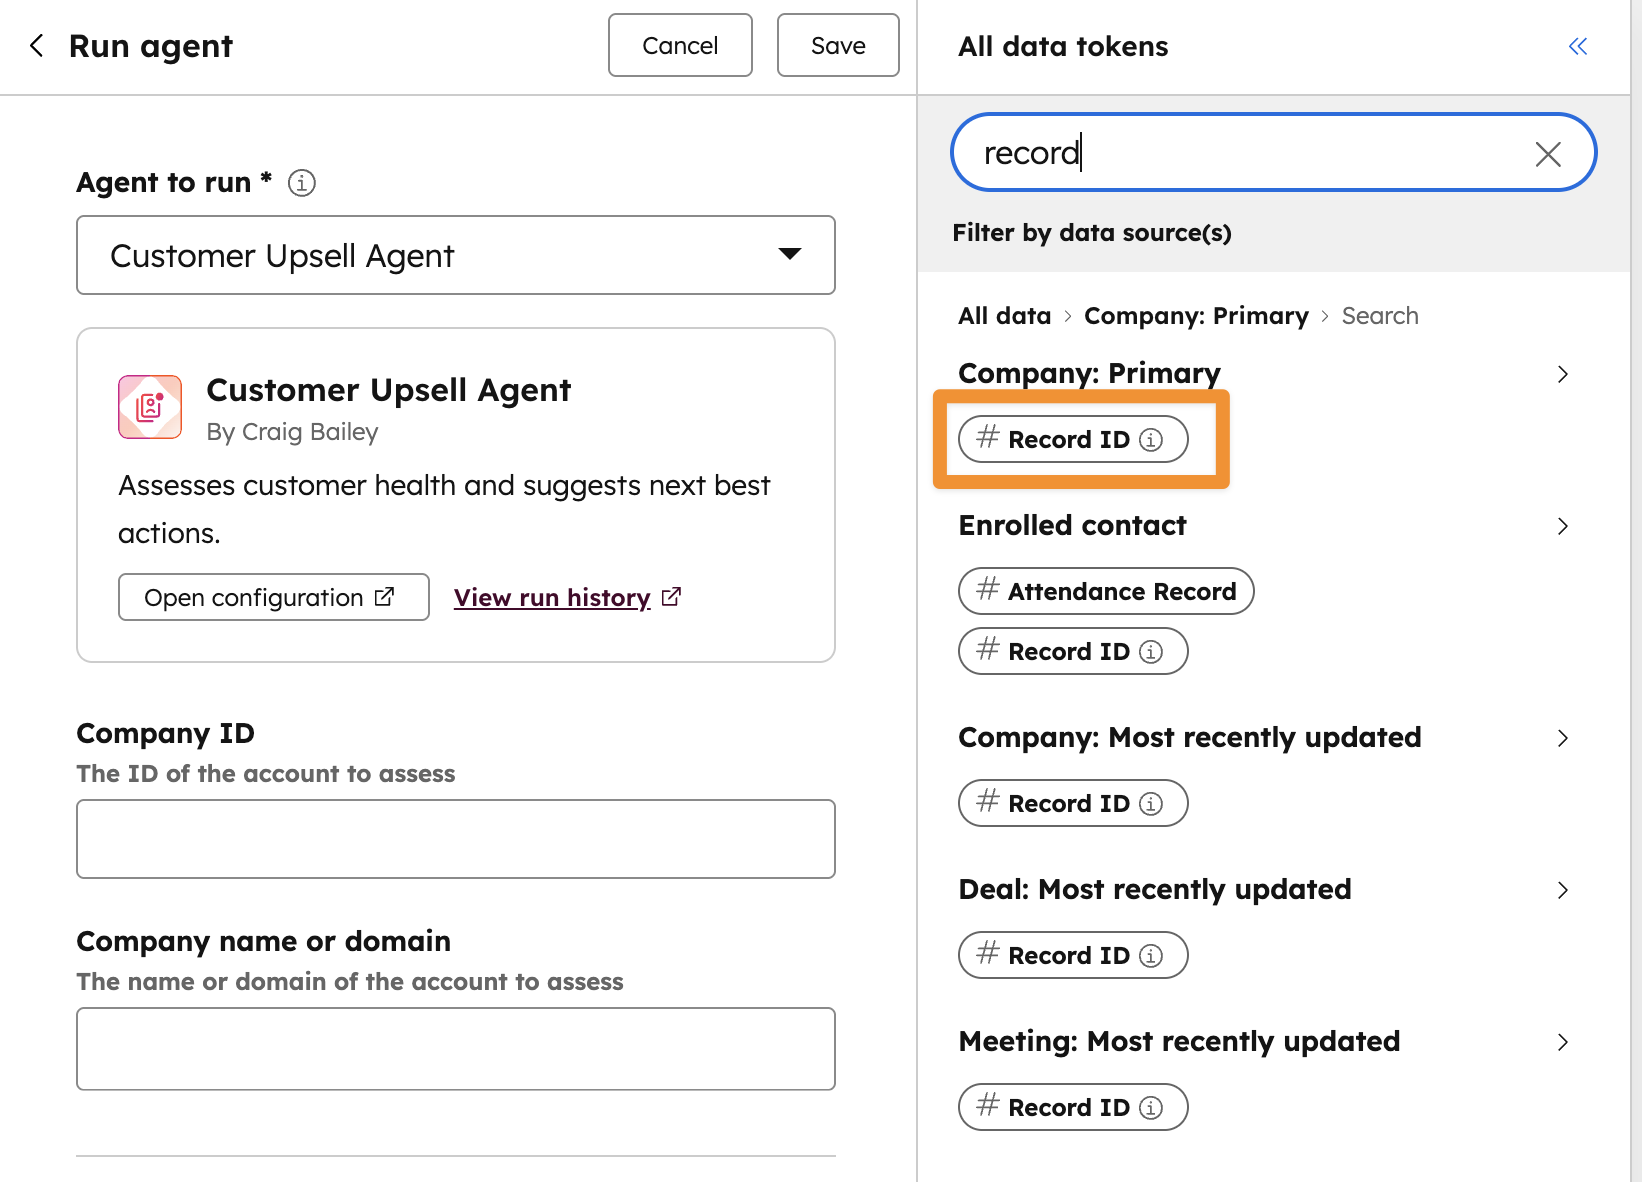Click the info icon next to Agent to run
1642x1182 pixels.
coord(300,182)
